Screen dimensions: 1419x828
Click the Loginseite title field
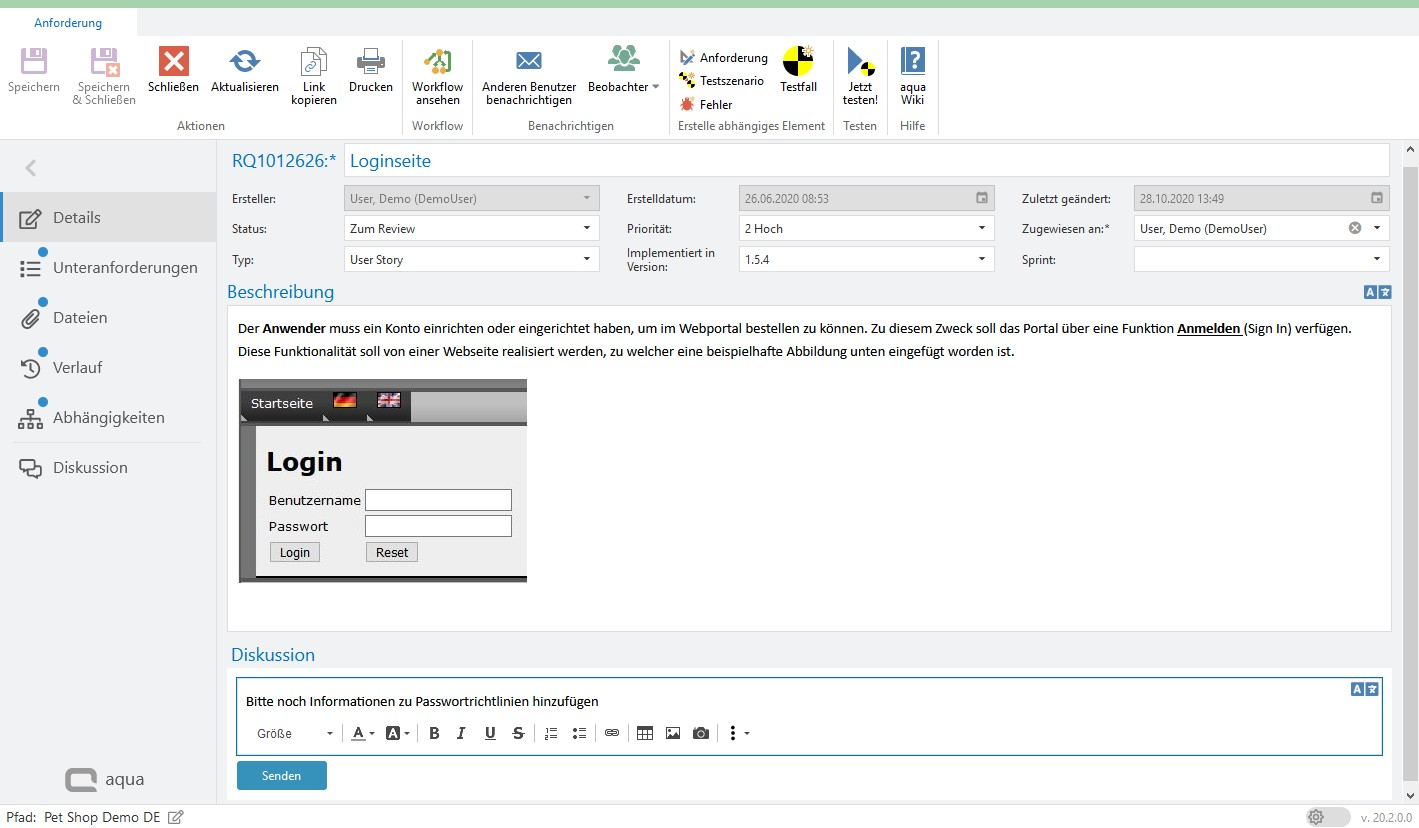click(x=865, y=160)
